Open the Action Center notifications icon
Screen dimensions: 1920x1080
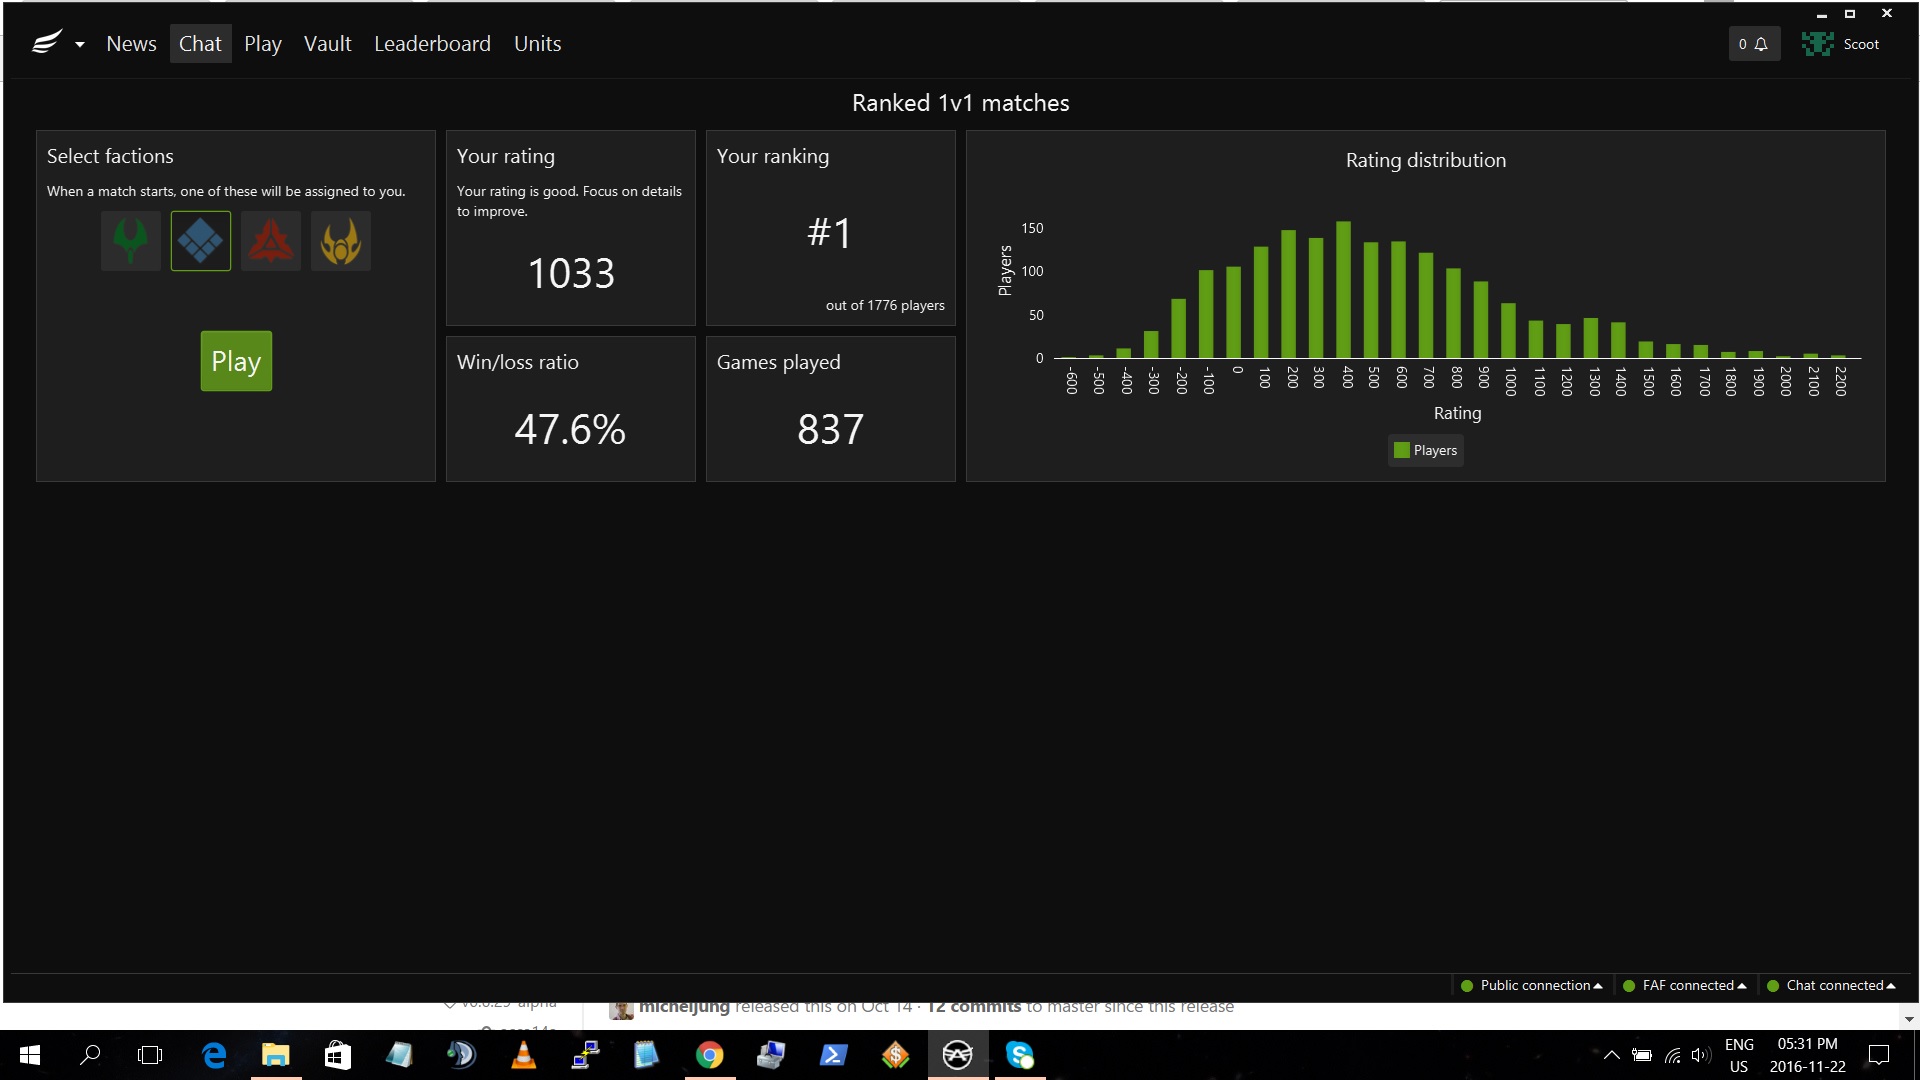coord(1879,1055)
